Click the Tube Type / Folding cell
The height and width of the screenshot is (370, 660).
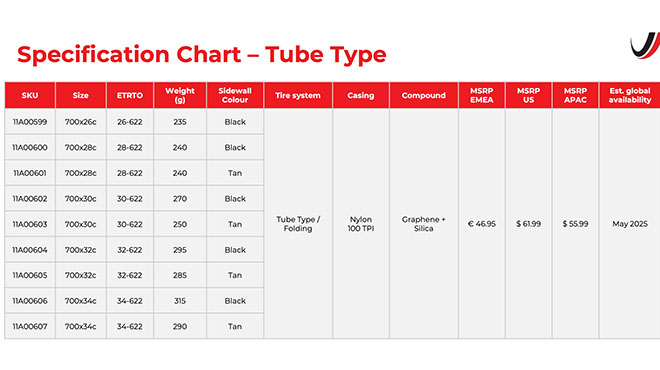[x=298, y=224]
